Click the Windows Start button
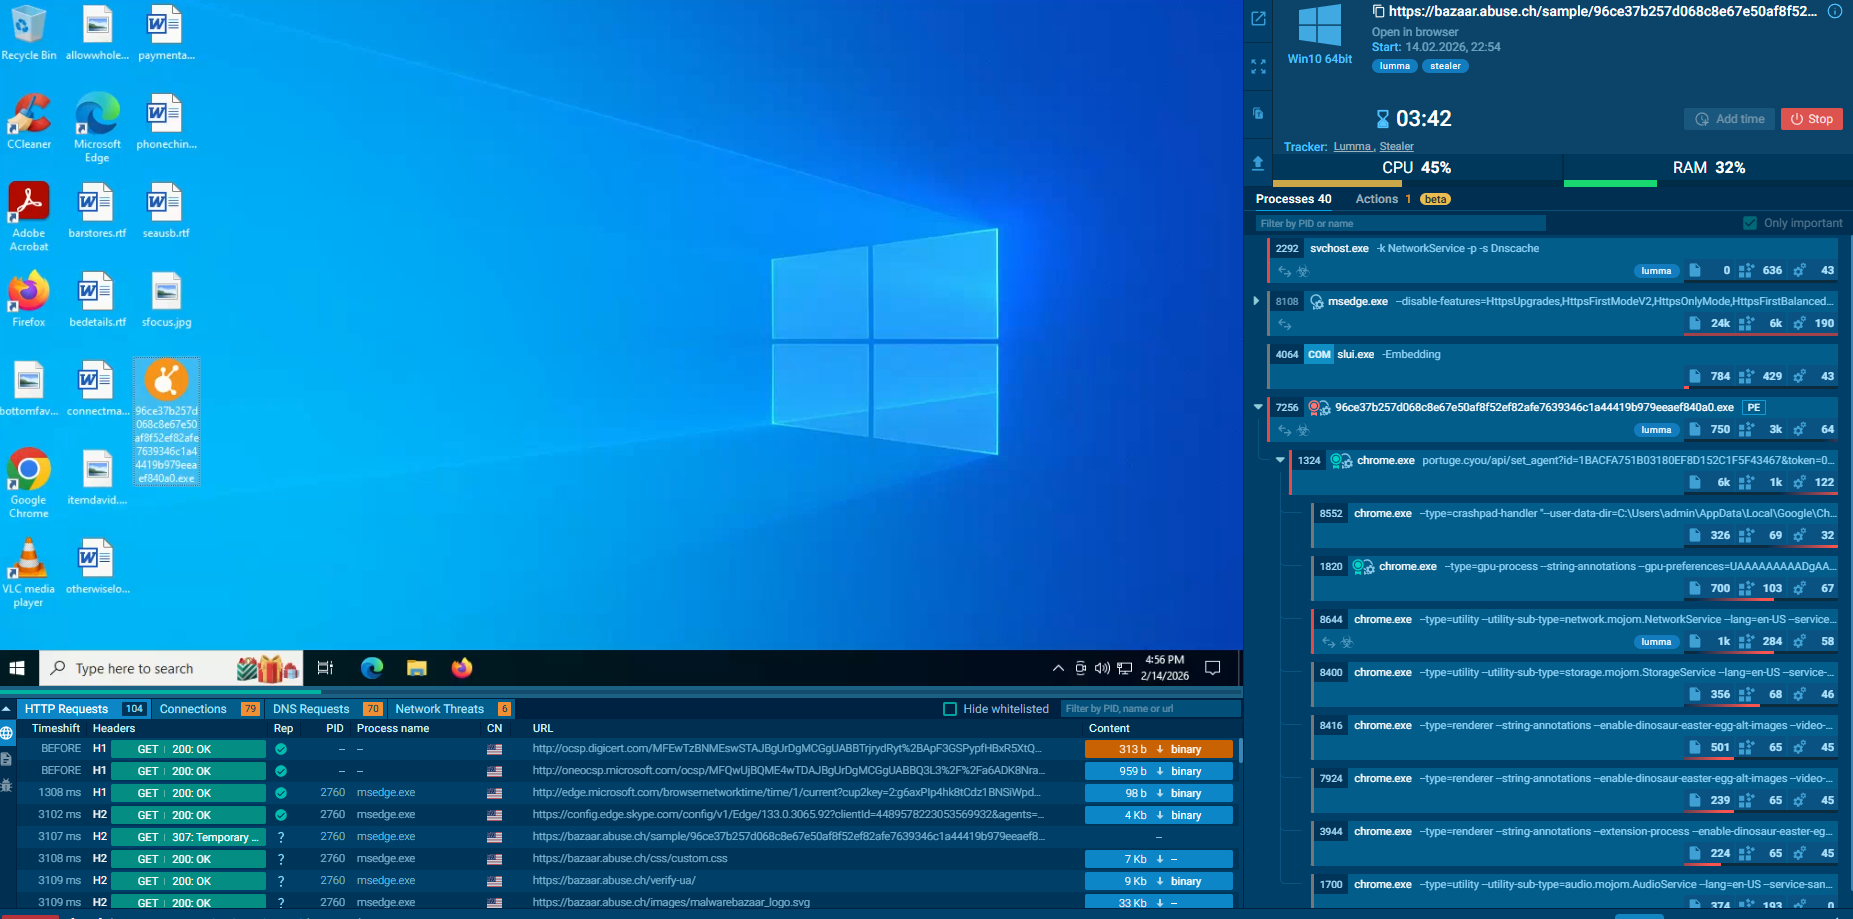The image size is (1853, 919). click(17, 668)
